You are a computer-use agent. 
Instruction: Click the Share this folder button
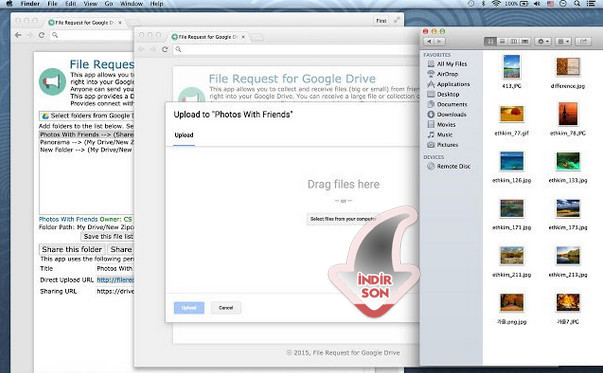[x=72, y=249]
